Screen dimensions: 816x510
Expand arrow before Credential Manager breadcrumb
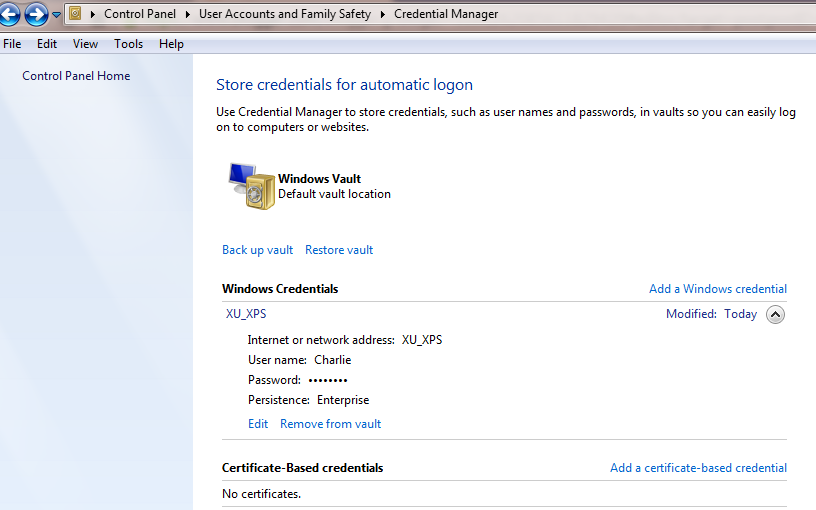point(382,14)
